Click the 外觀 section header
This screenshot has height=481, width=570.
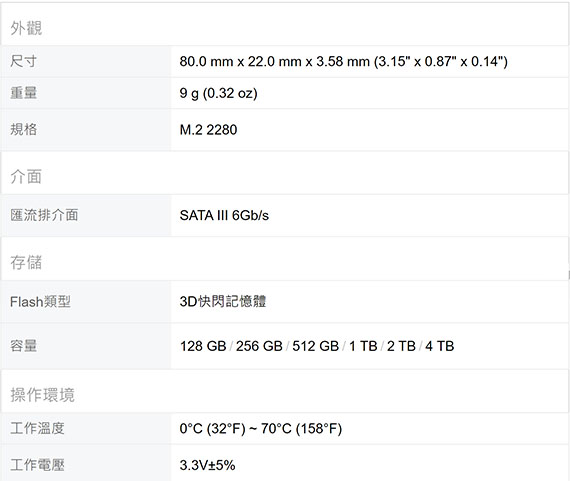pos(26,28)
